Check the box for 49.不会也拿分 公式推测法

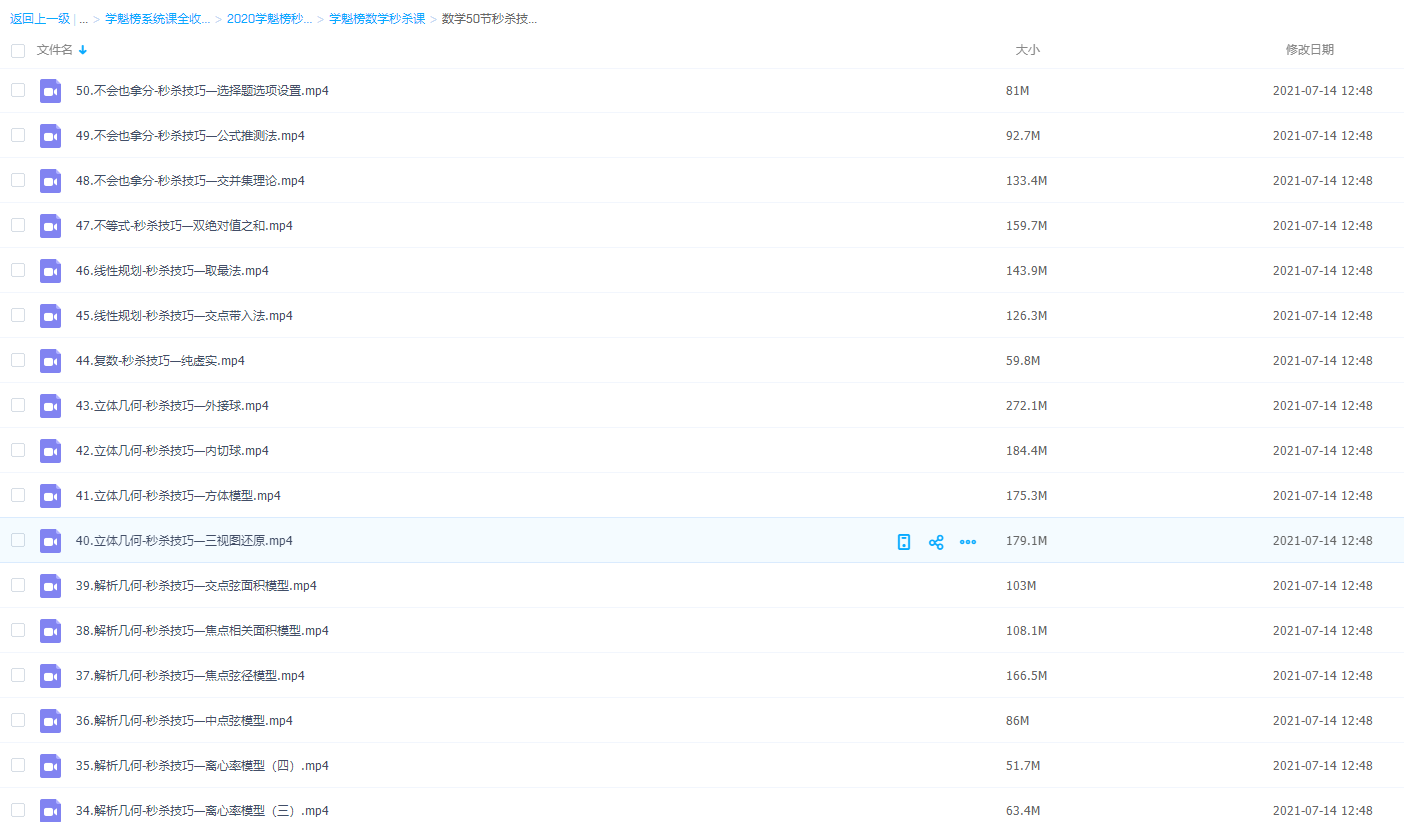point(18,135)
